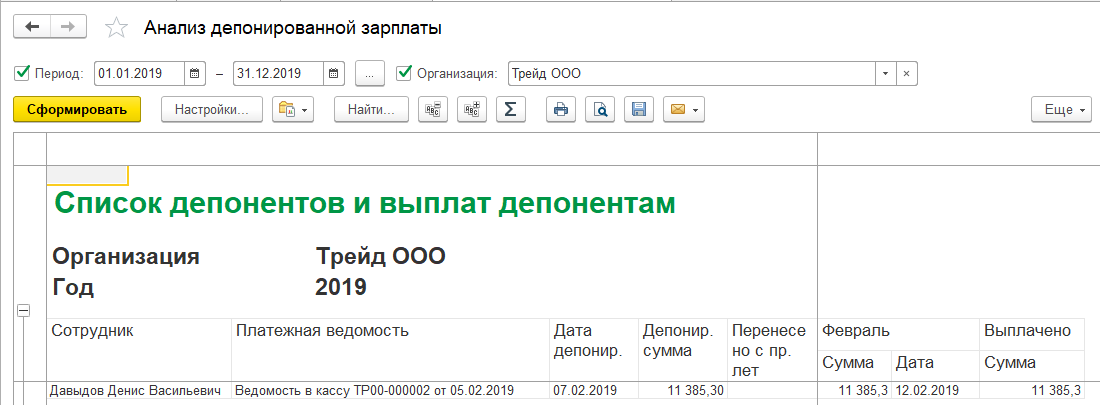Expand all groups icon

[472, 109]
